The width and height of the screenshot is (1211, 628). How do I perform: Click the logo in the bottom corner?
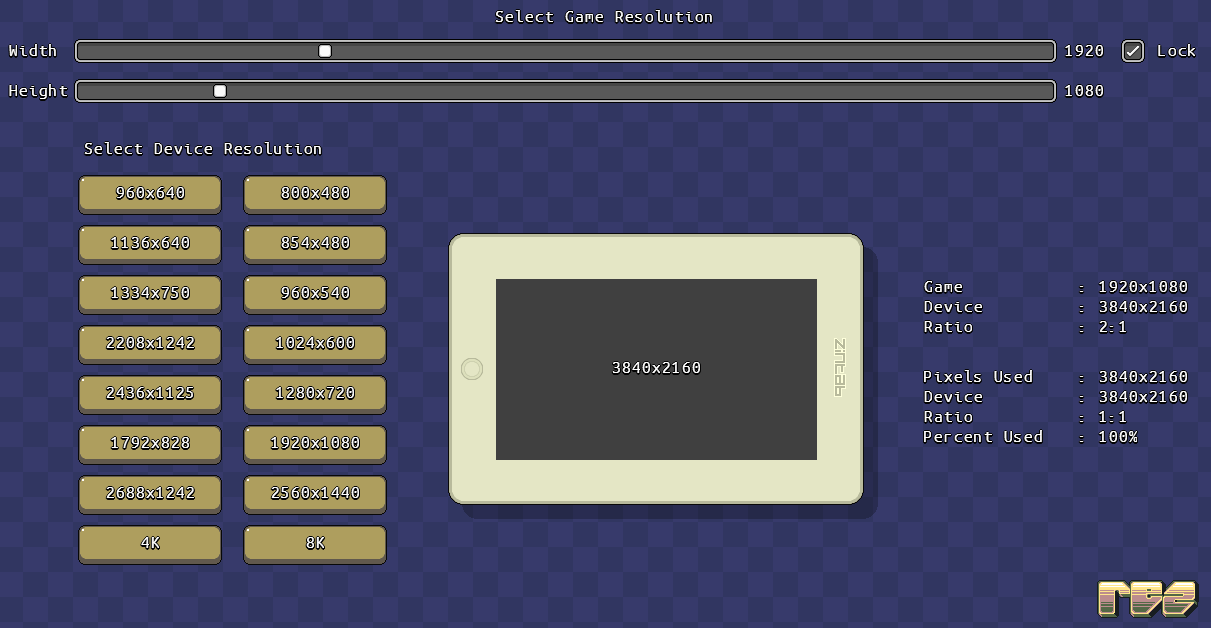point(1147,598)
